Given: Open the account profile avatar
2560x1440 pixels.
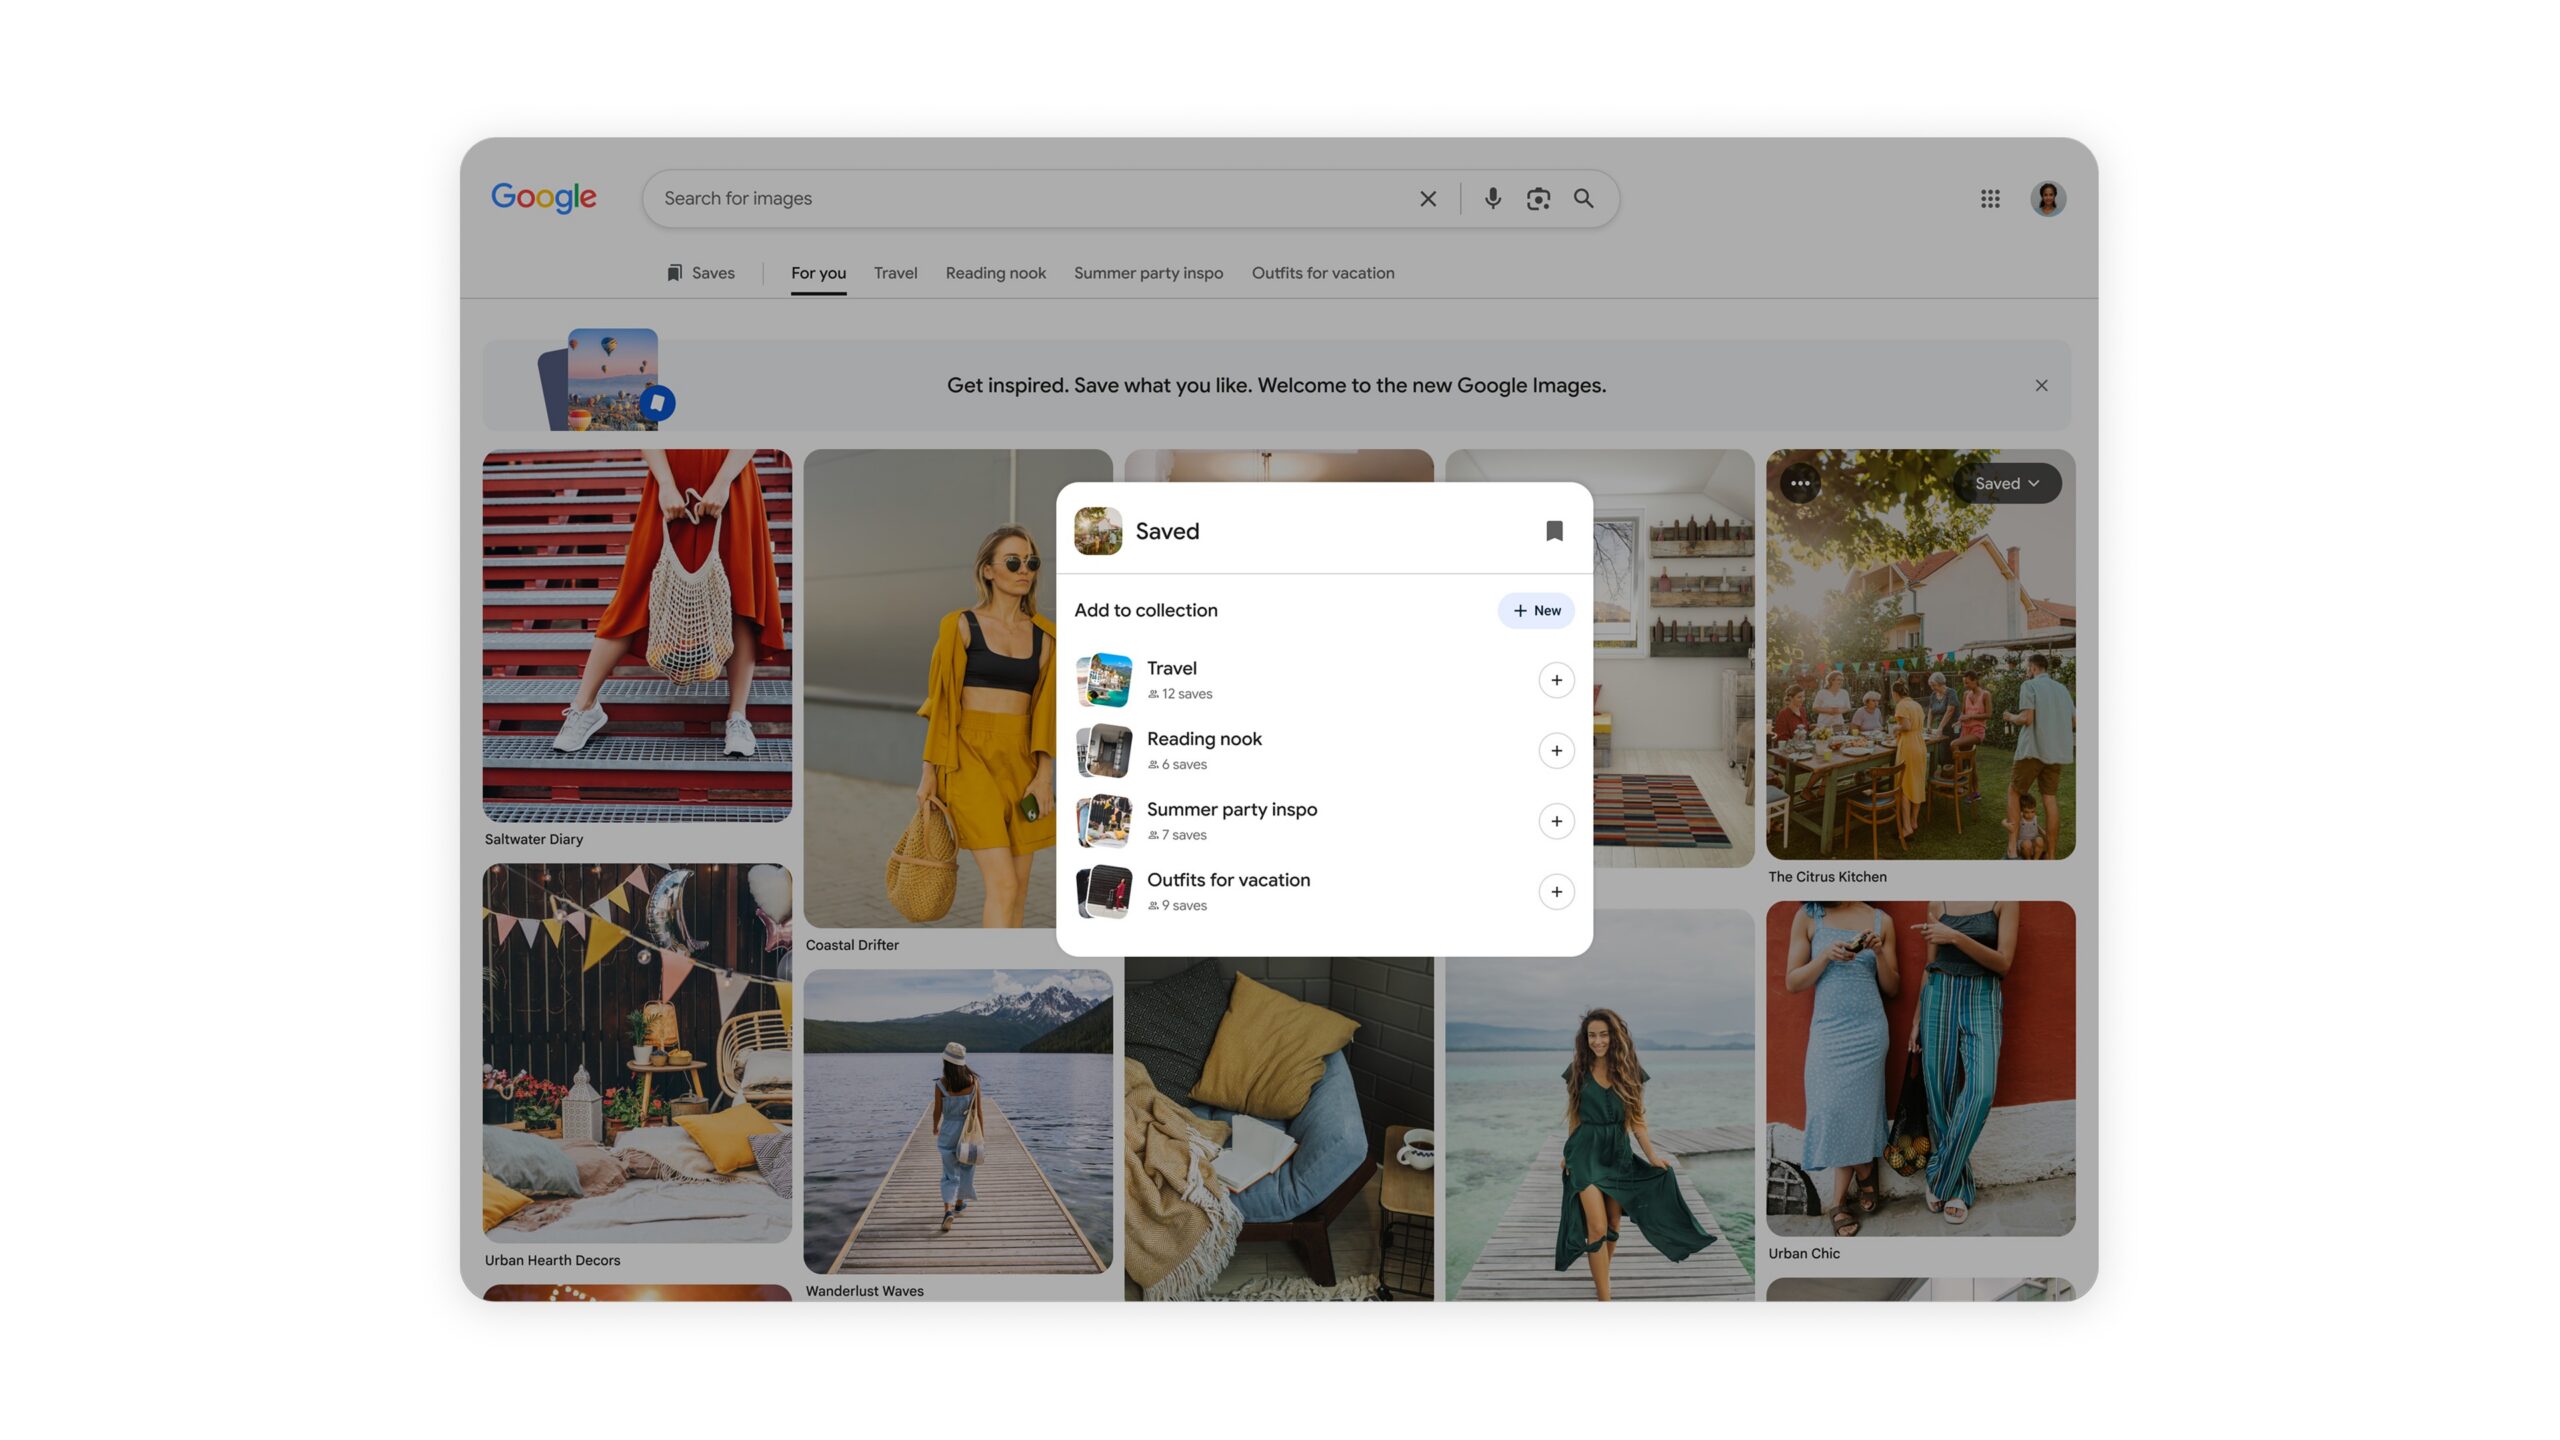Looking at the screenshot, I should click(x=2048, y=198).
